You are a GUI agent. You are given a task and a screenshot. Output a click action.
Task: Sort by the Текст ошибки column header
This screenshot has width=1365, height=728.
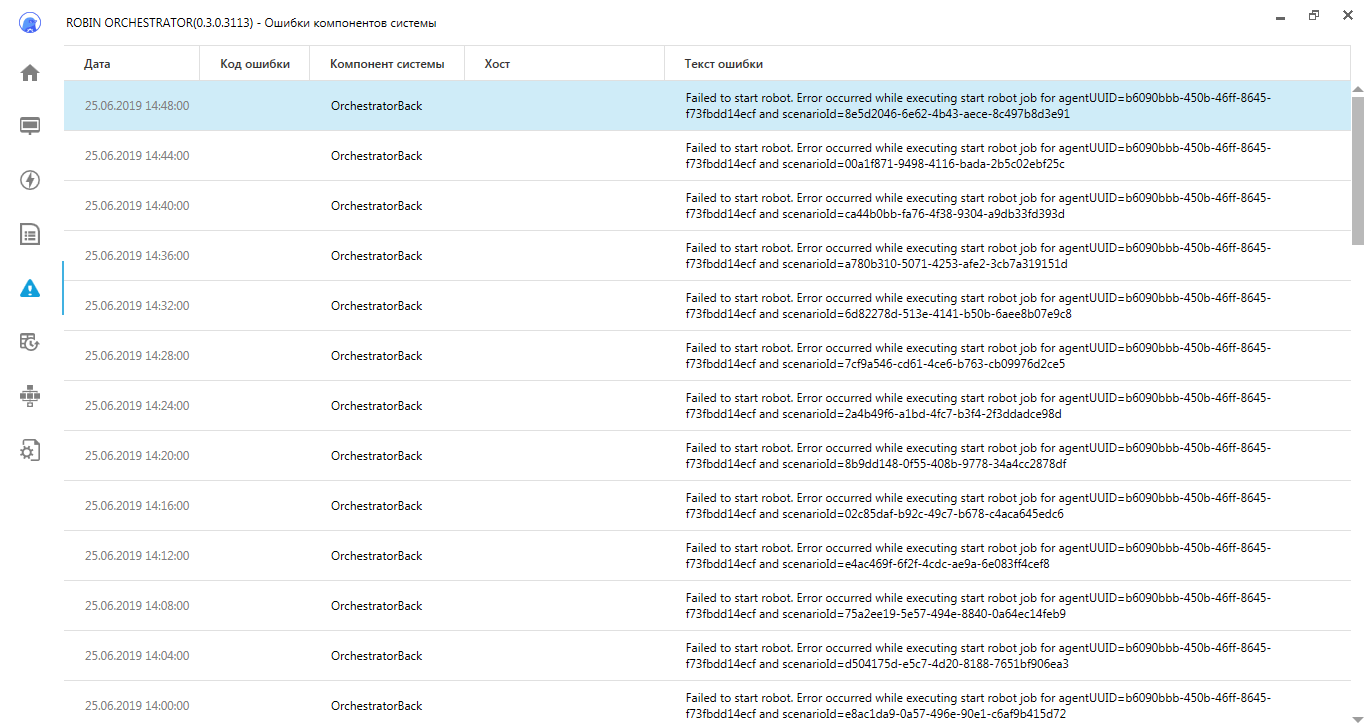pyautogui.click(x=1007, y=64)
